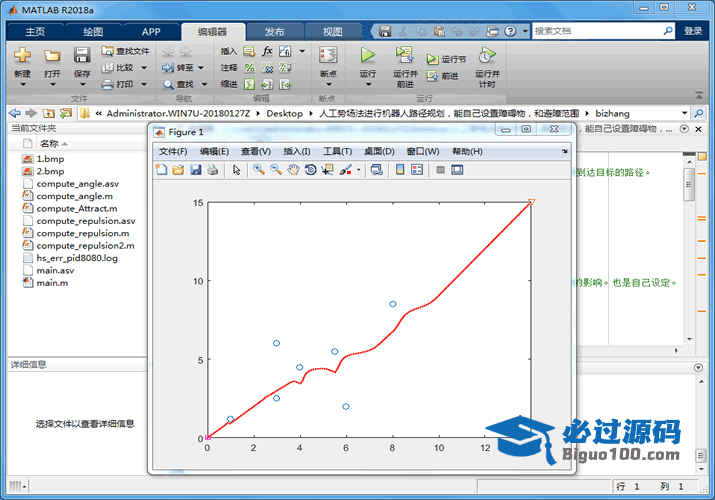Click the back navigation arrow in address bar

(14, 113)
